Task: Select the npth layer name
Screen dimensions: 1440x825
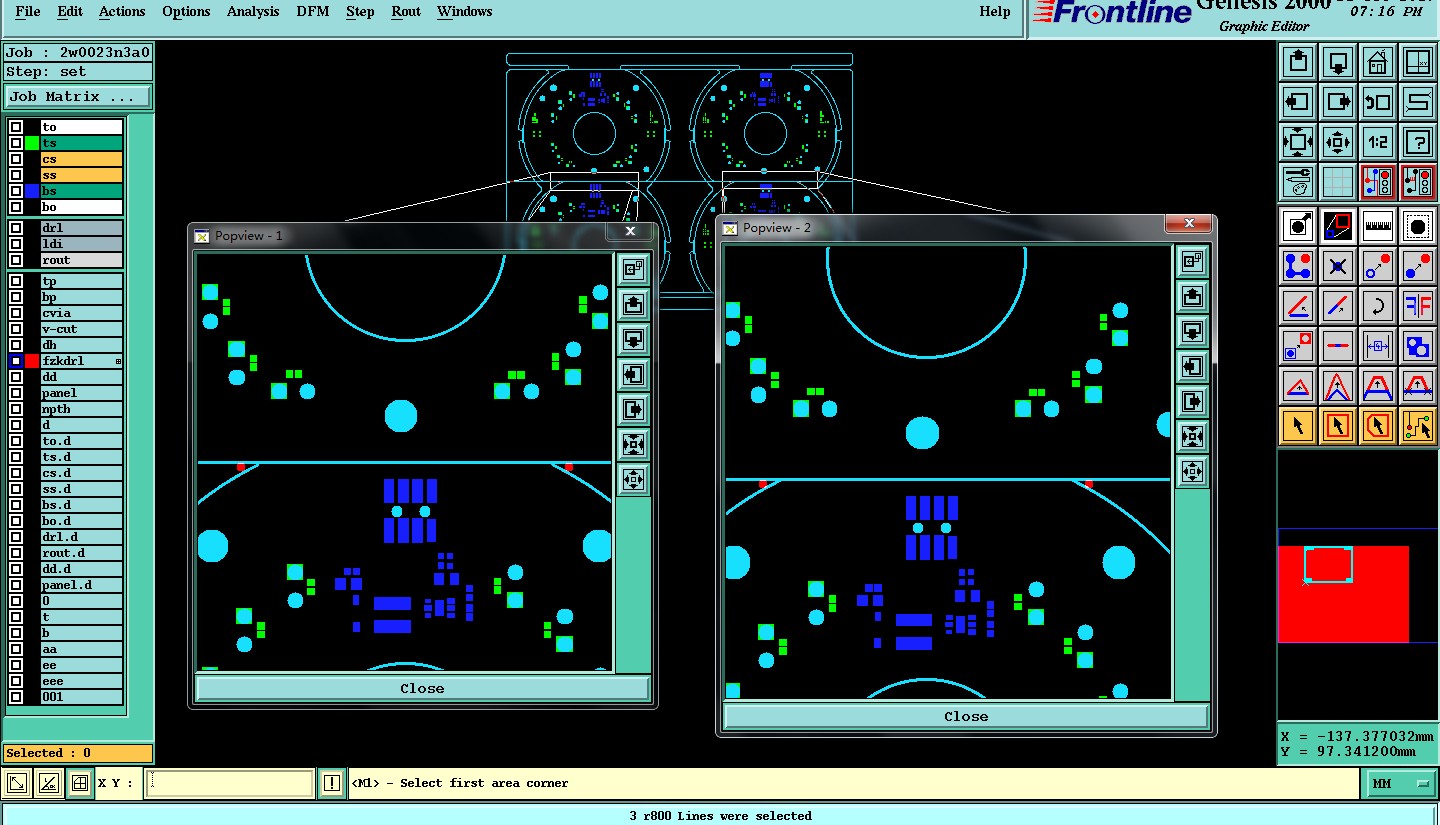Action: tap(81, 409)
